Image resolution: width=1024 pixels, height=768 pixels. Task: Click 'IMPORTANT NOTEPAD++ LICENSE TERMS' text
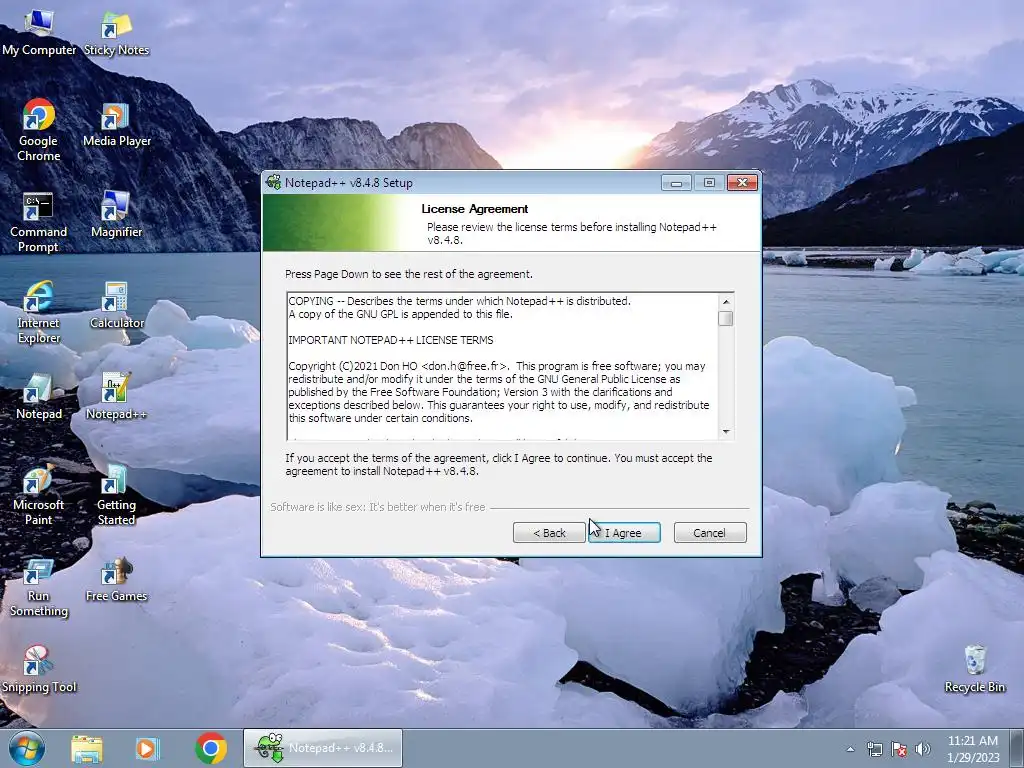coord(391,340)
